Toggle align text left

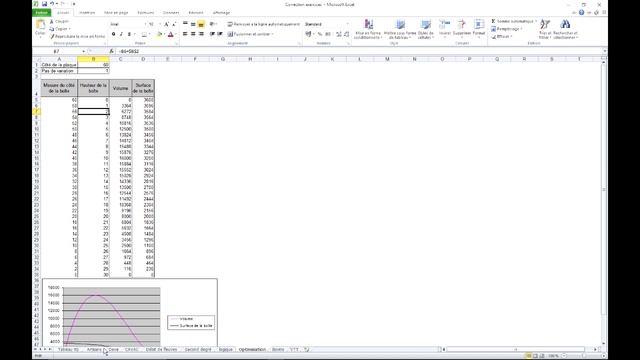pos(185,34)
